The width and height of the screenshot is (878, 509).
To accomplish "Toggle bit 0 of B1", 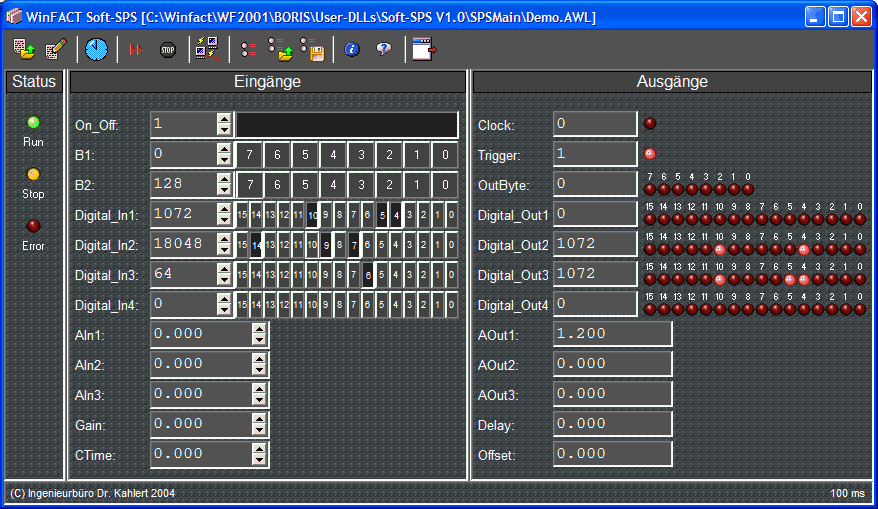I will coord(445,155).
